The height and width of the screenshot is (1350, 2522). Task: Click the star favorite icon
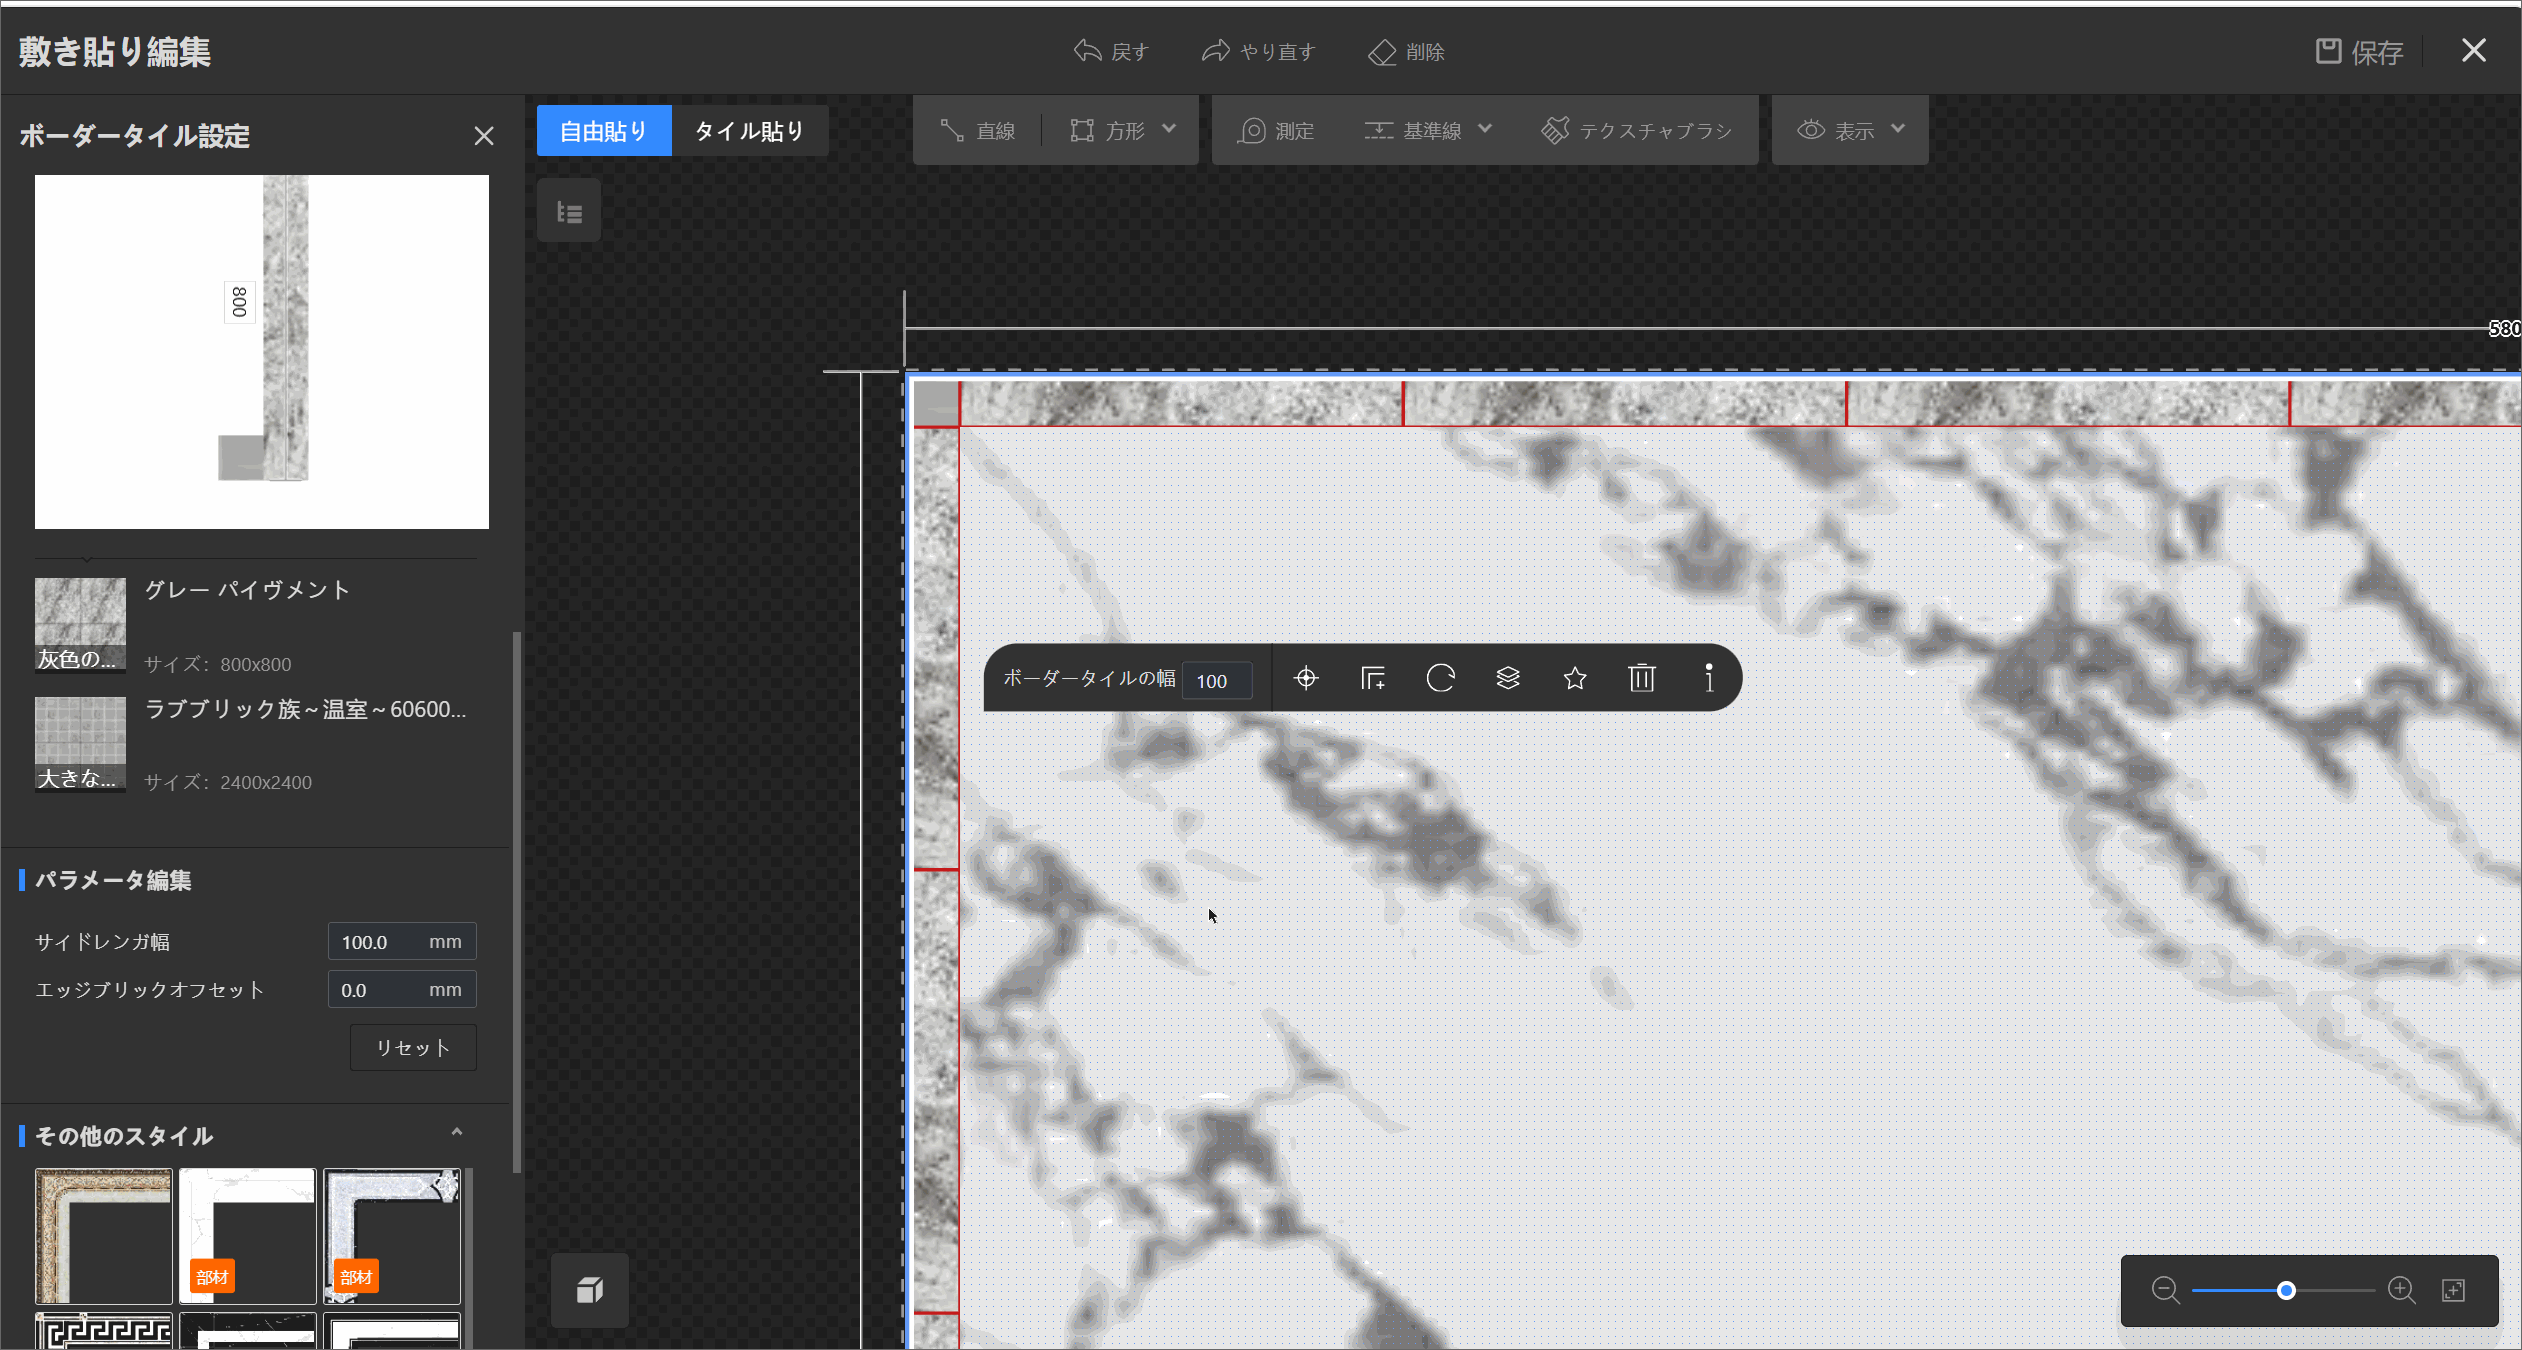pyautogui.click(x=1575, y=679)
